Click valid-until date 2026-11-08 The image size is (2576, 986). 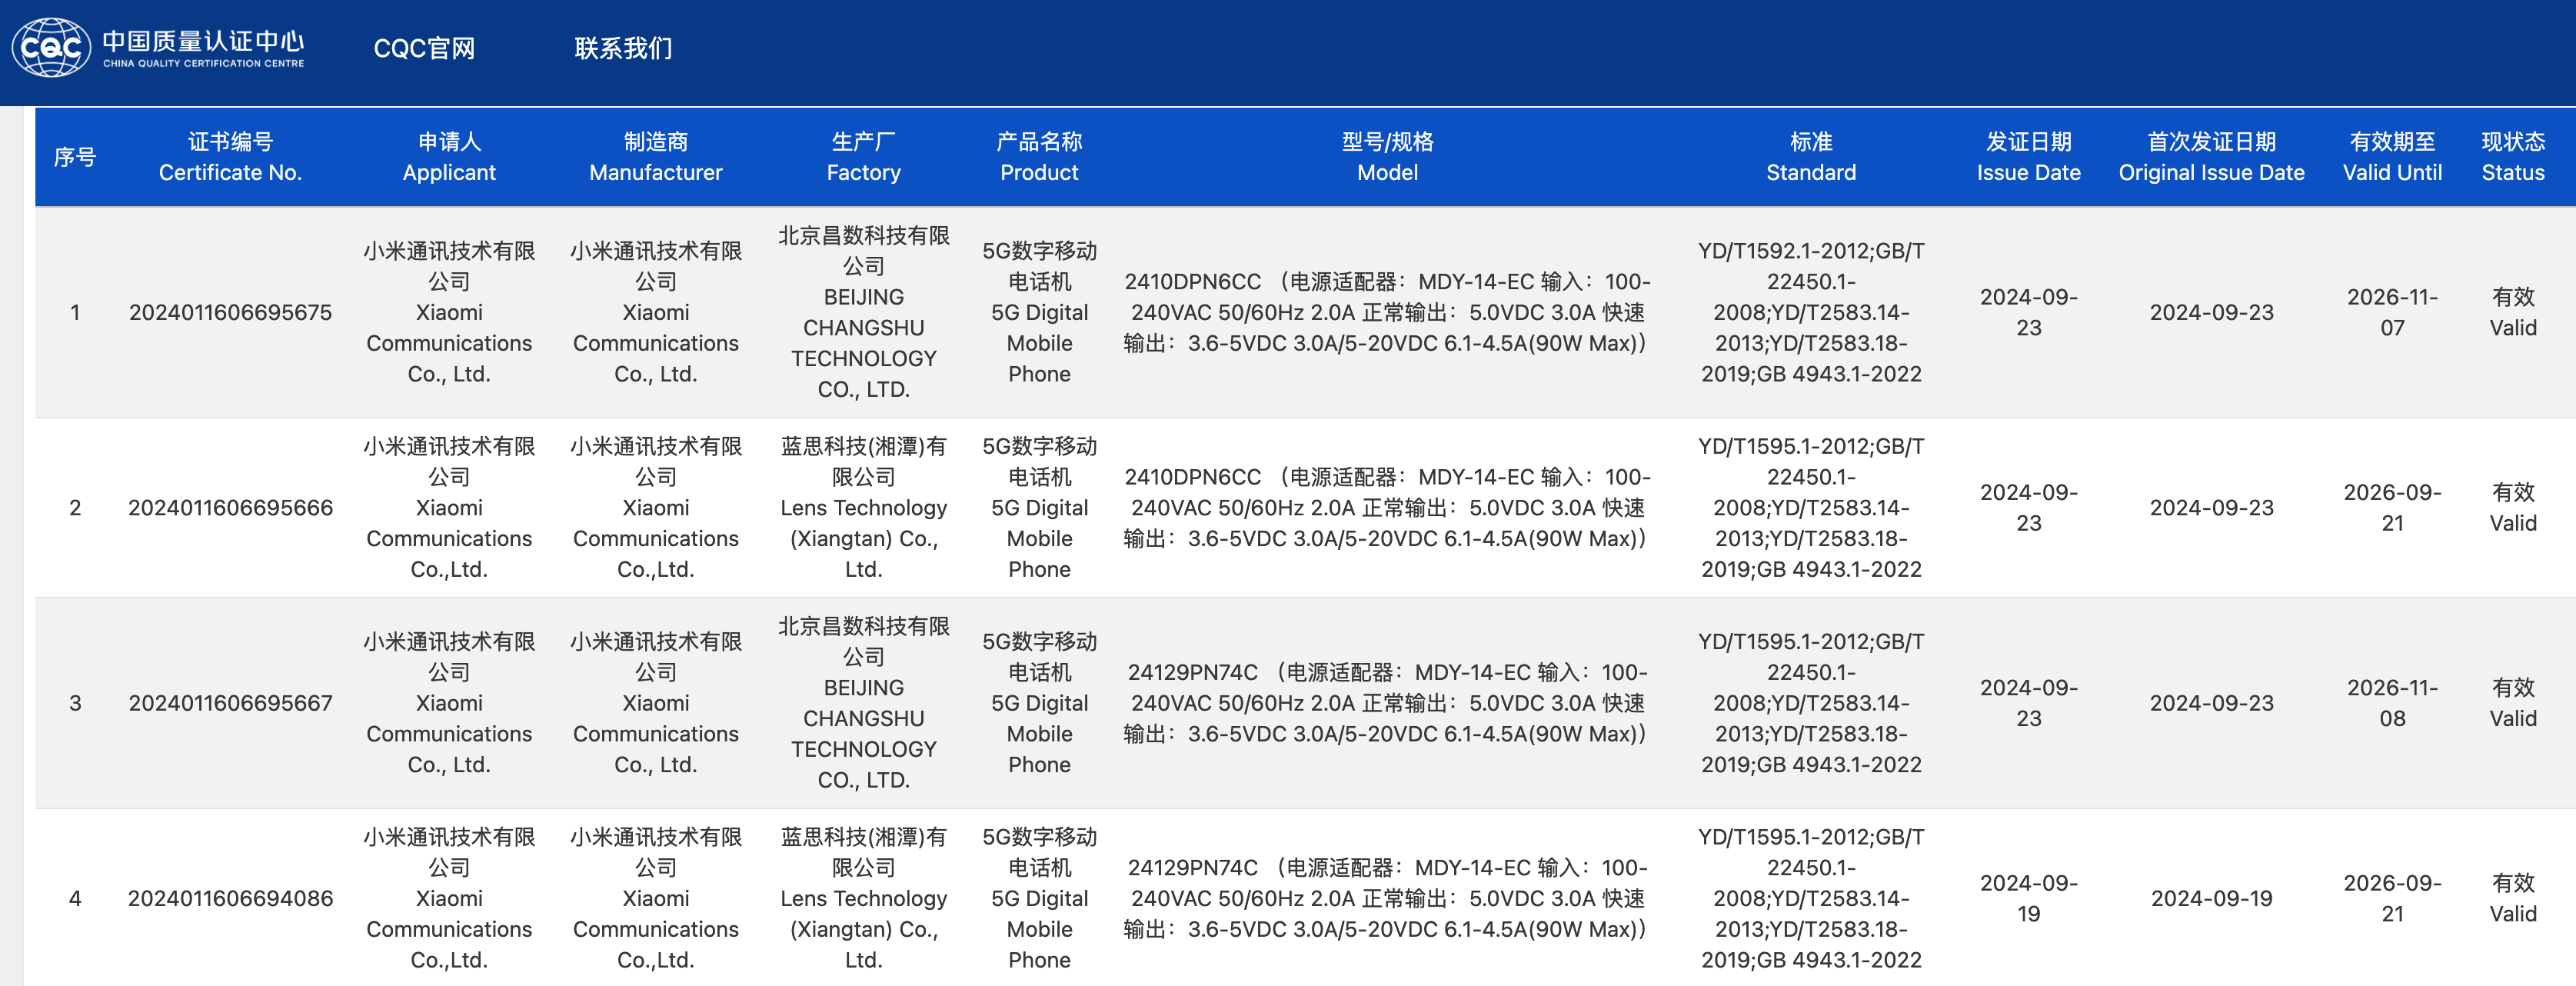click(2392, 703)
